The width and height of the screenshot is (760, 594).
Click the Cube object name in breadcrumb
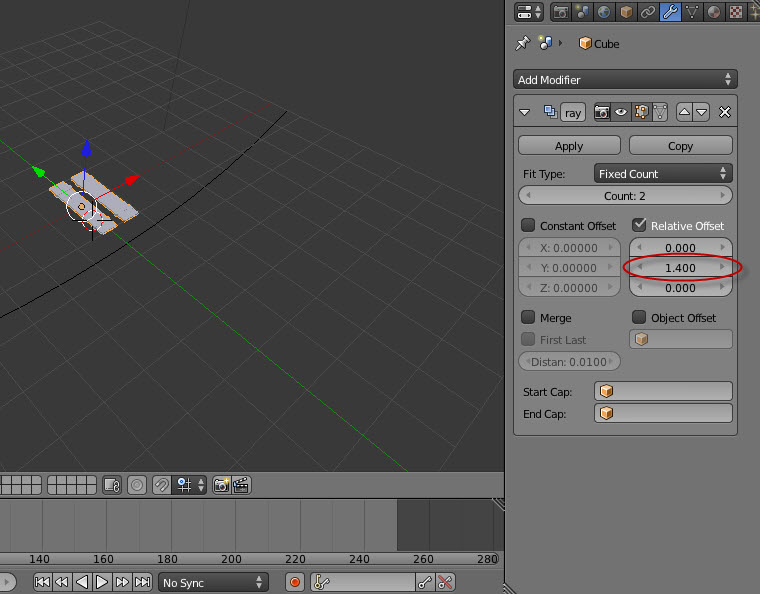[x=606, y=44]
